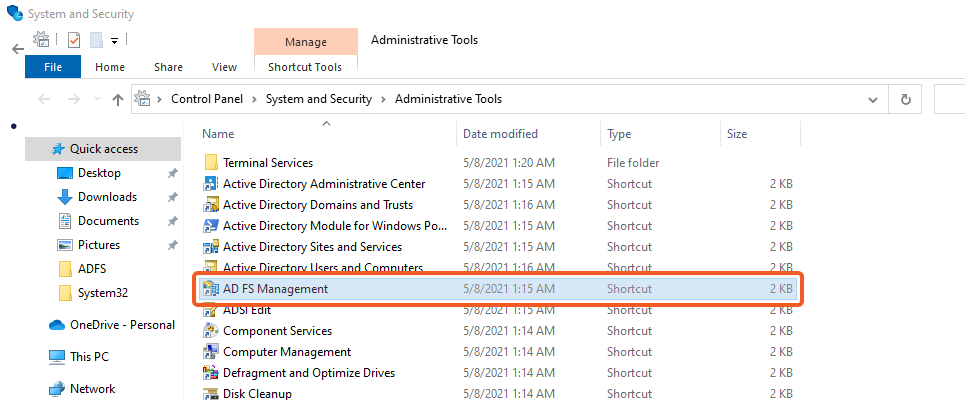Click the search box field
Viewport: 965px width, 400px height.
tap(949, 99)
